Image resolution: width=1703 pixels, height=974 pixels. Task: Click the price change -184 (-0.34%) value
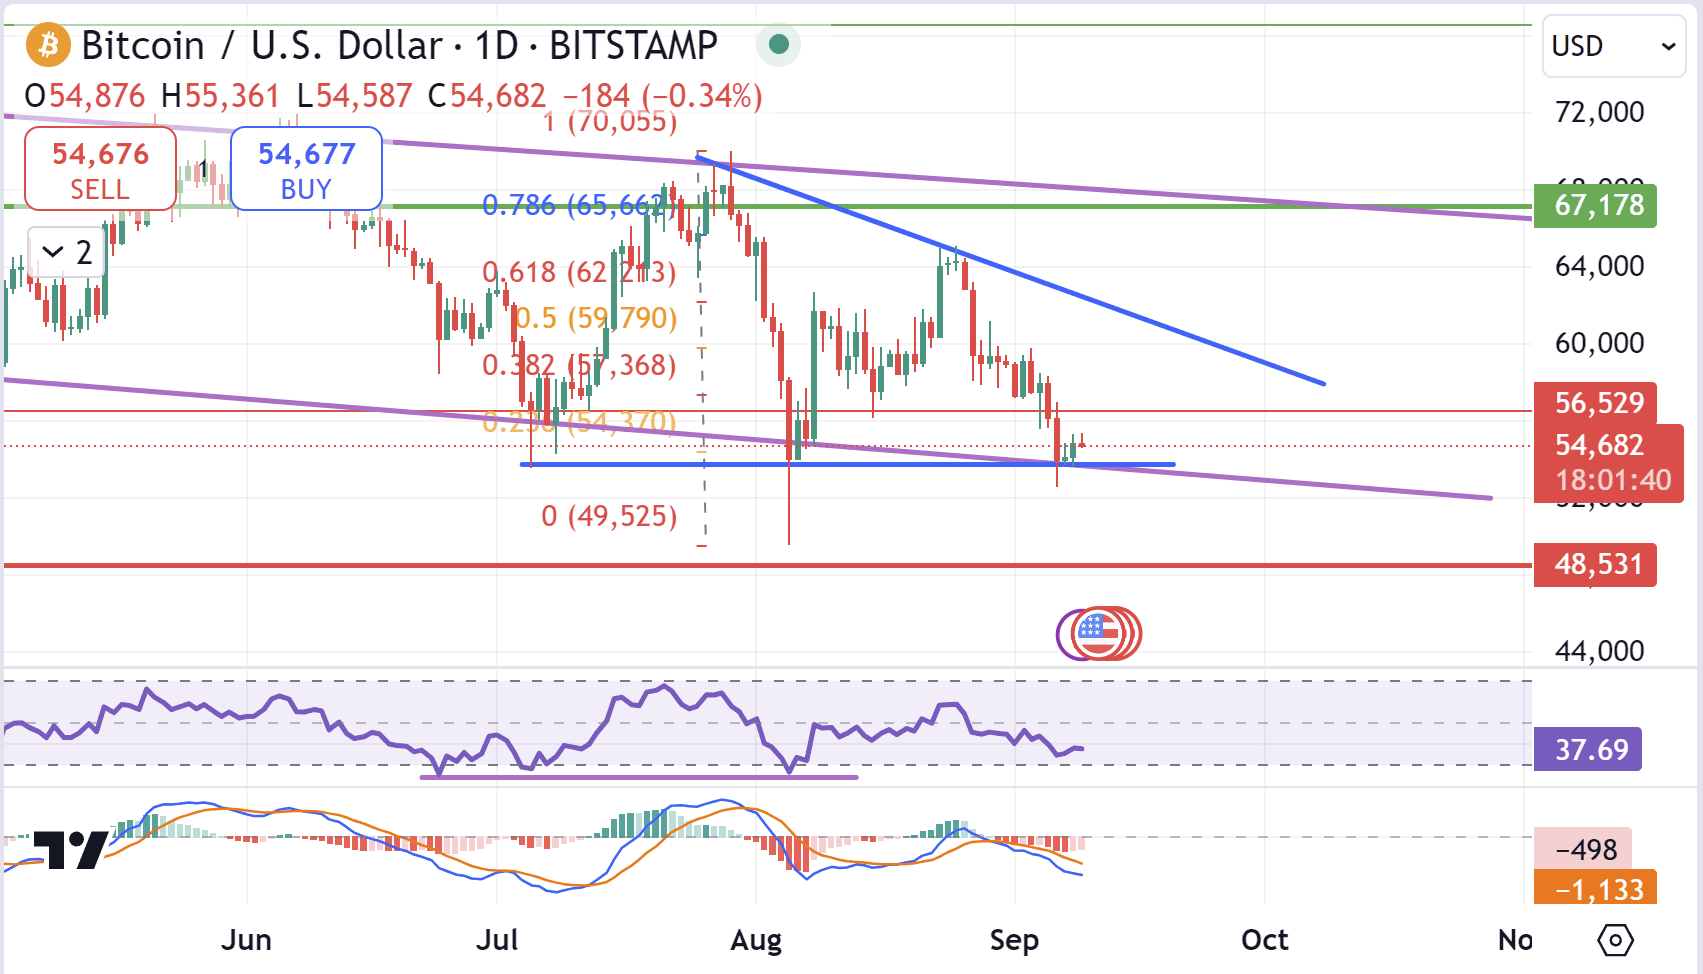(x=663, y=96)
